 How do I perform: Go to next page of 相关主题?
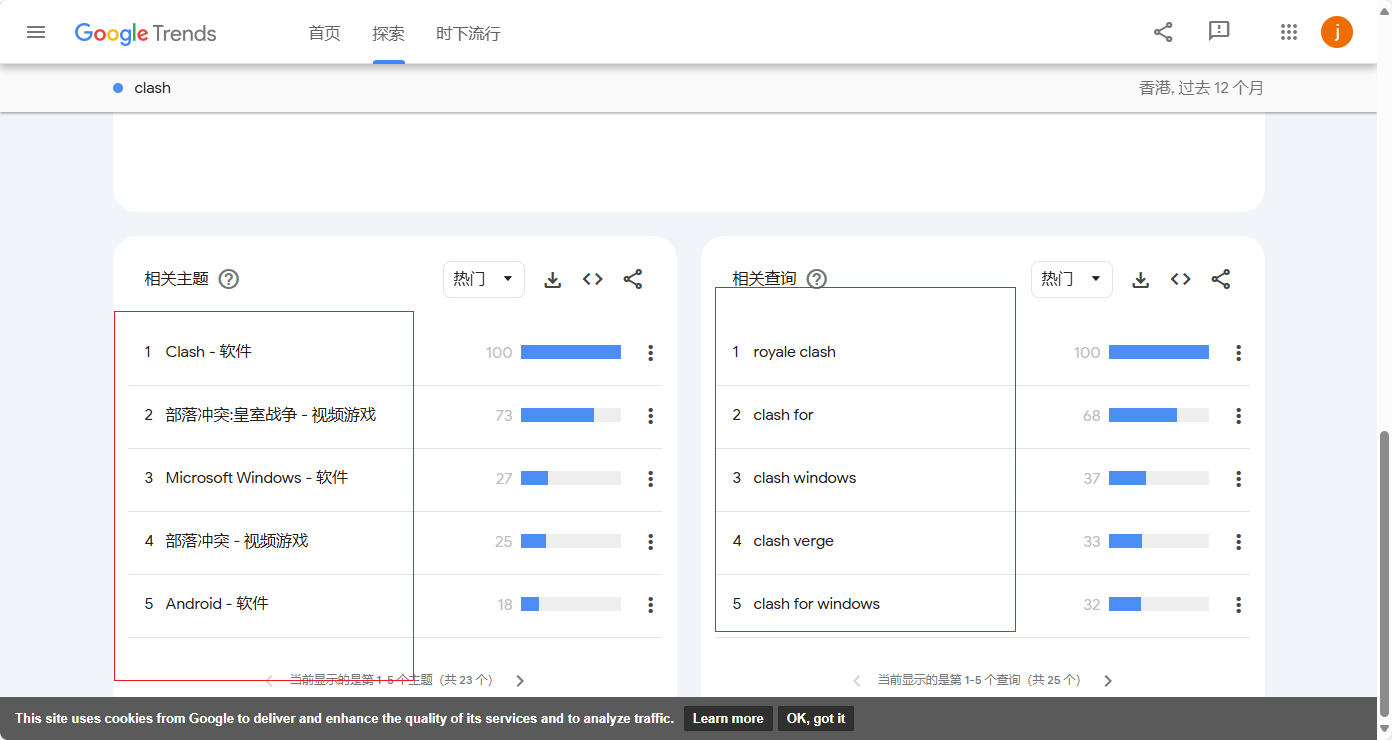520,681
